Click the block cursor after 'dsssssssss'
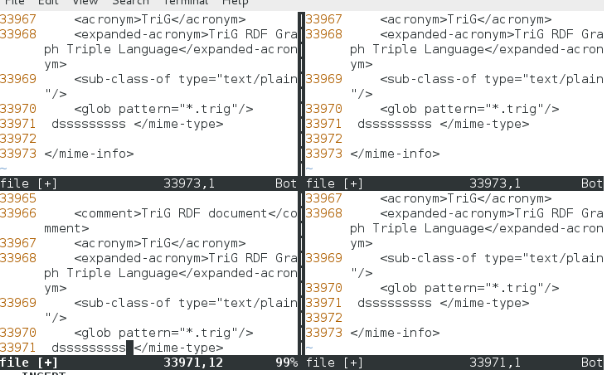The width and height of the screenshot is (604, 375). point(130,348)
